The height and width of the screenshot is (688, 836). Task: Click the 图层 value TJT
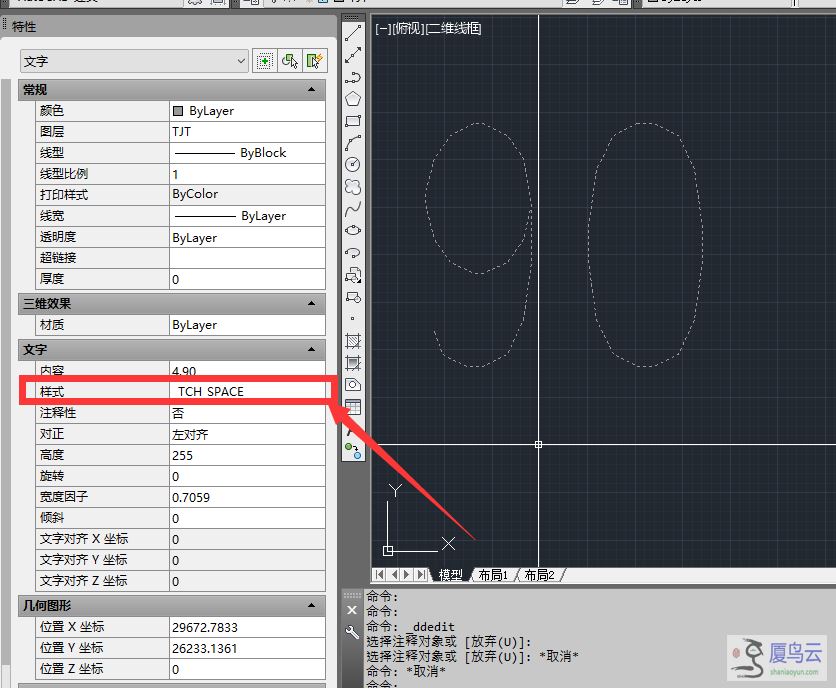(x=247, y=132)
